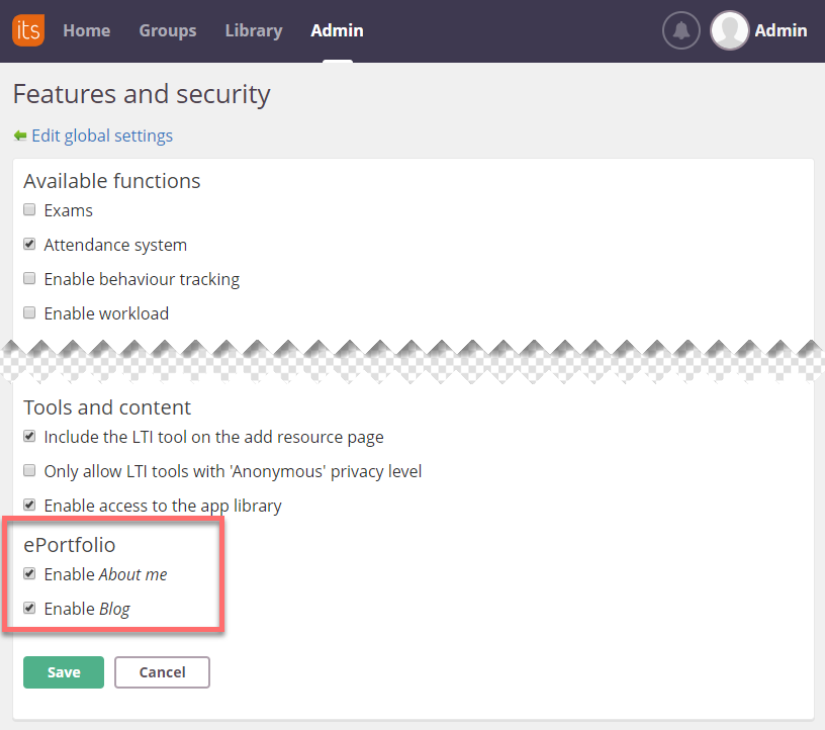Uncheck the Enable About me checkbox
Screen dimensions: 825x730
point(30,574)
